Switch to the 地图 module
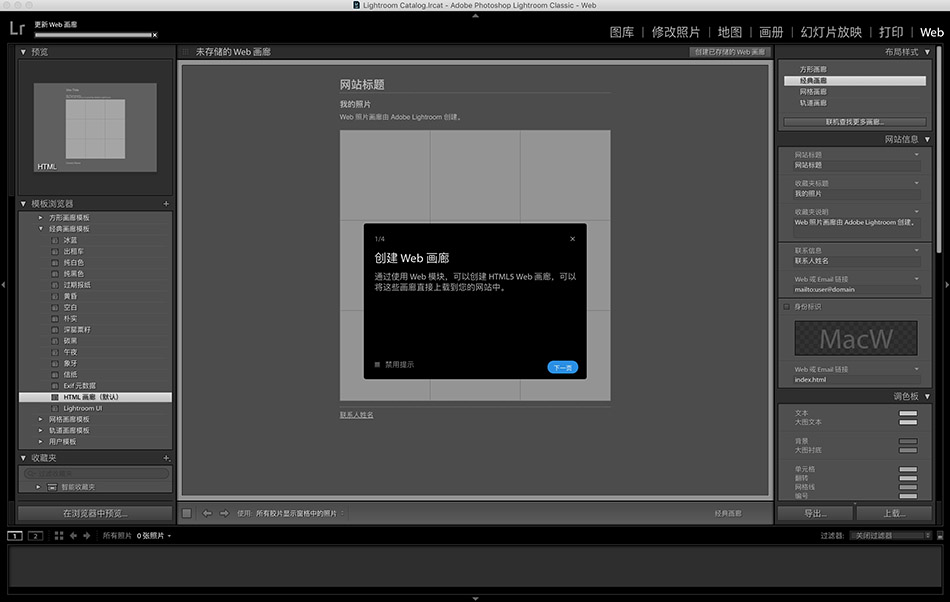The width and height of the screenshot is (950, 602). pyautogui.click(x=729, y=32)
